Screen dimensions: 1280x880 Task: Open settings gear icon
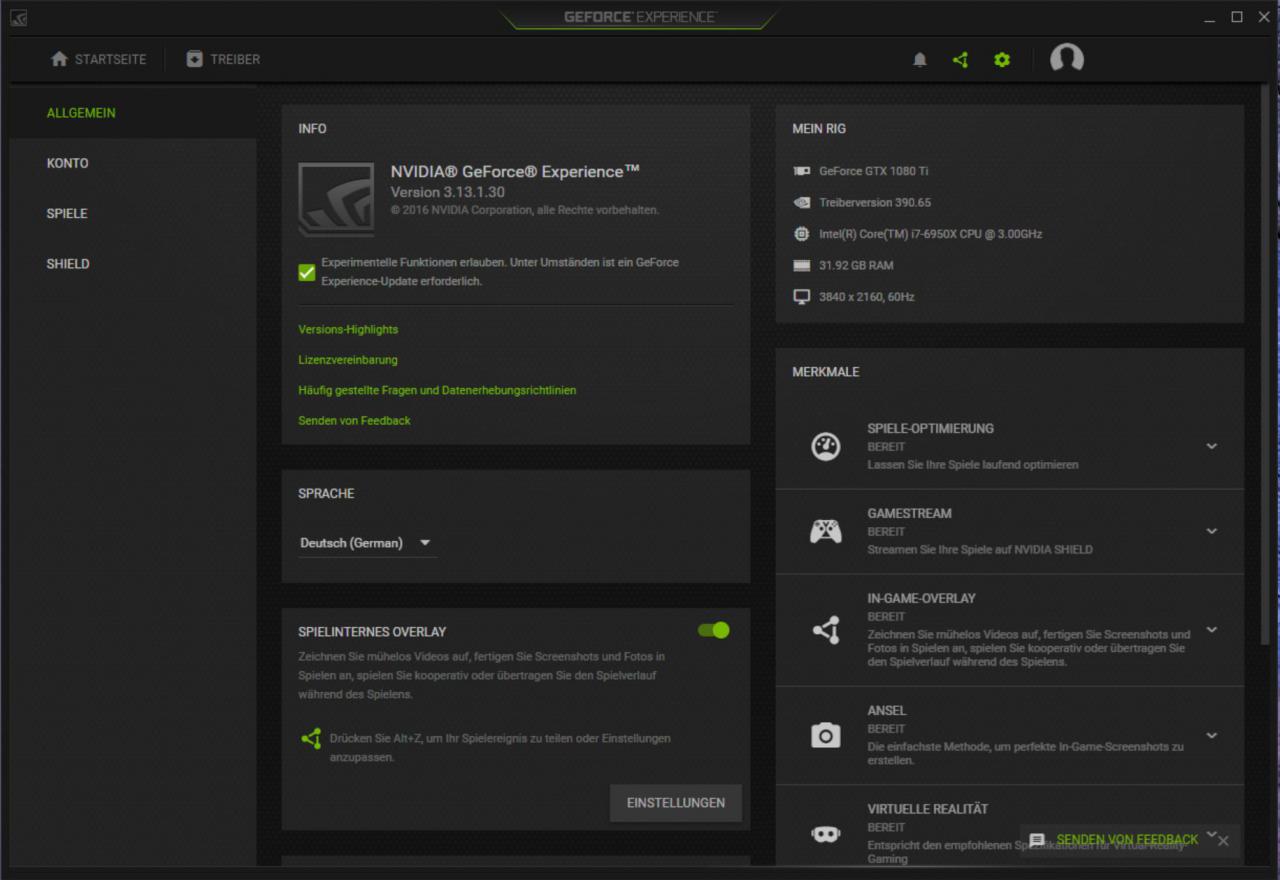click(x=1002, y=60)
